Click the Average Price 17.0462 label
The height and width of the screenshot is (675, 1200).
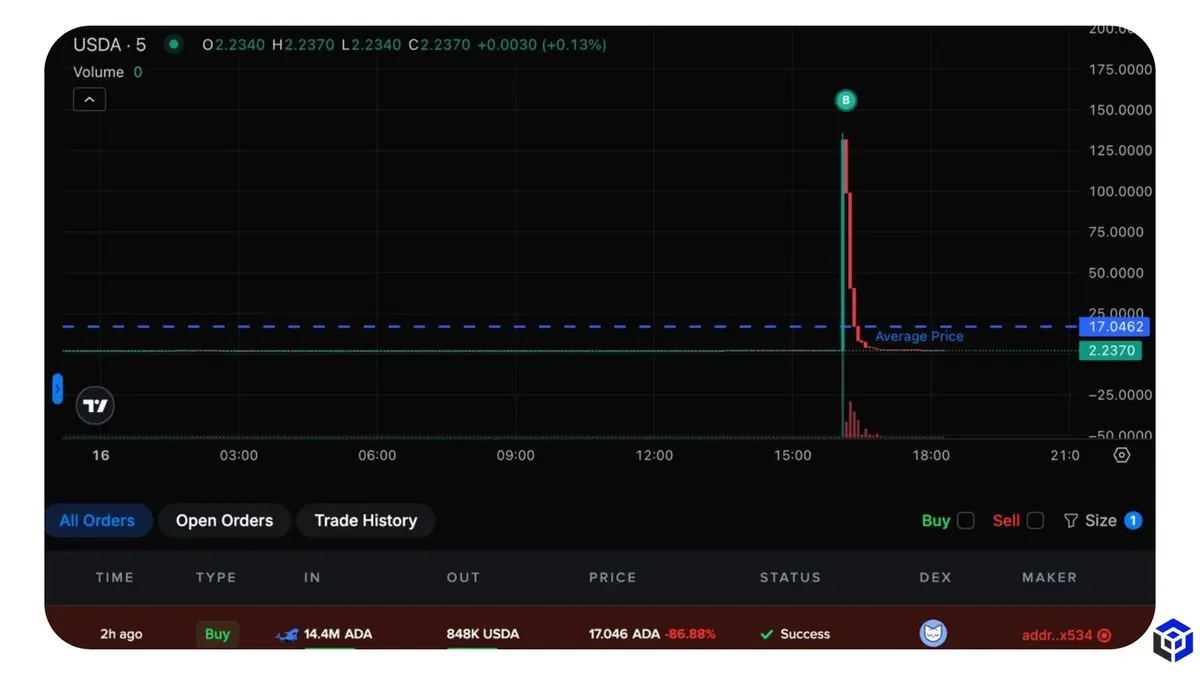pos(1114,327)
